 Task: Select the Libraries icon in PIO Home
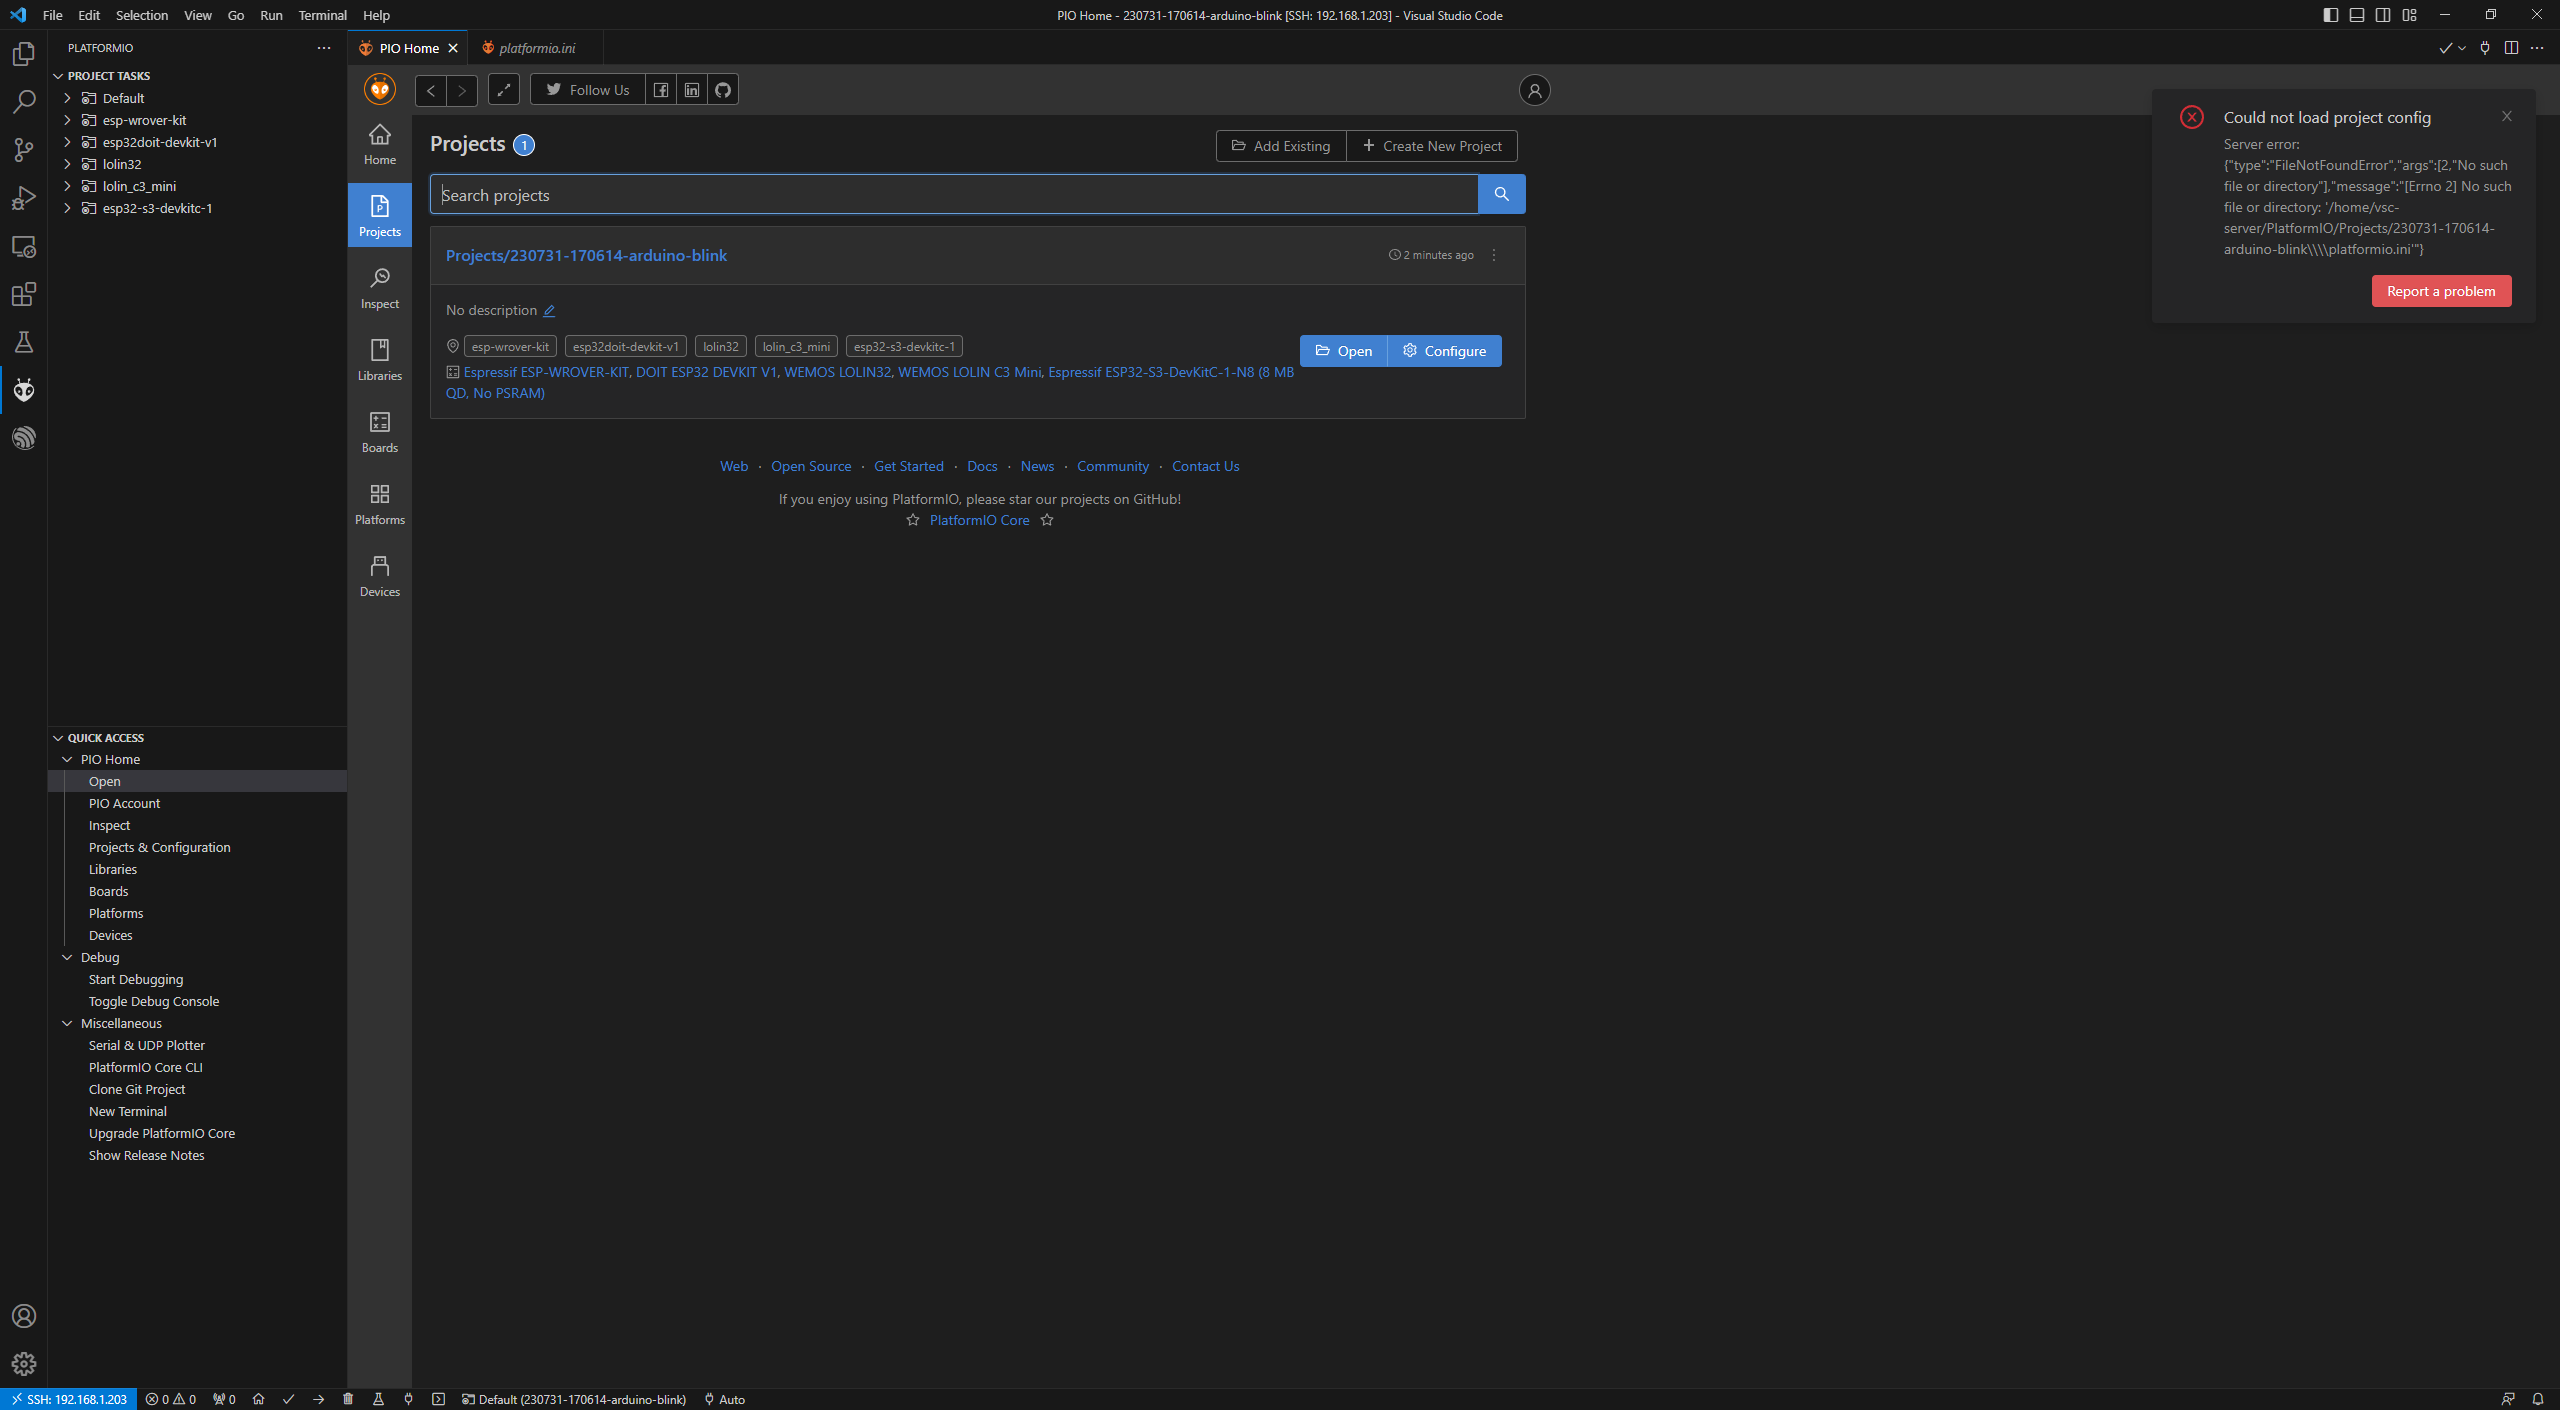coord(379,359)
